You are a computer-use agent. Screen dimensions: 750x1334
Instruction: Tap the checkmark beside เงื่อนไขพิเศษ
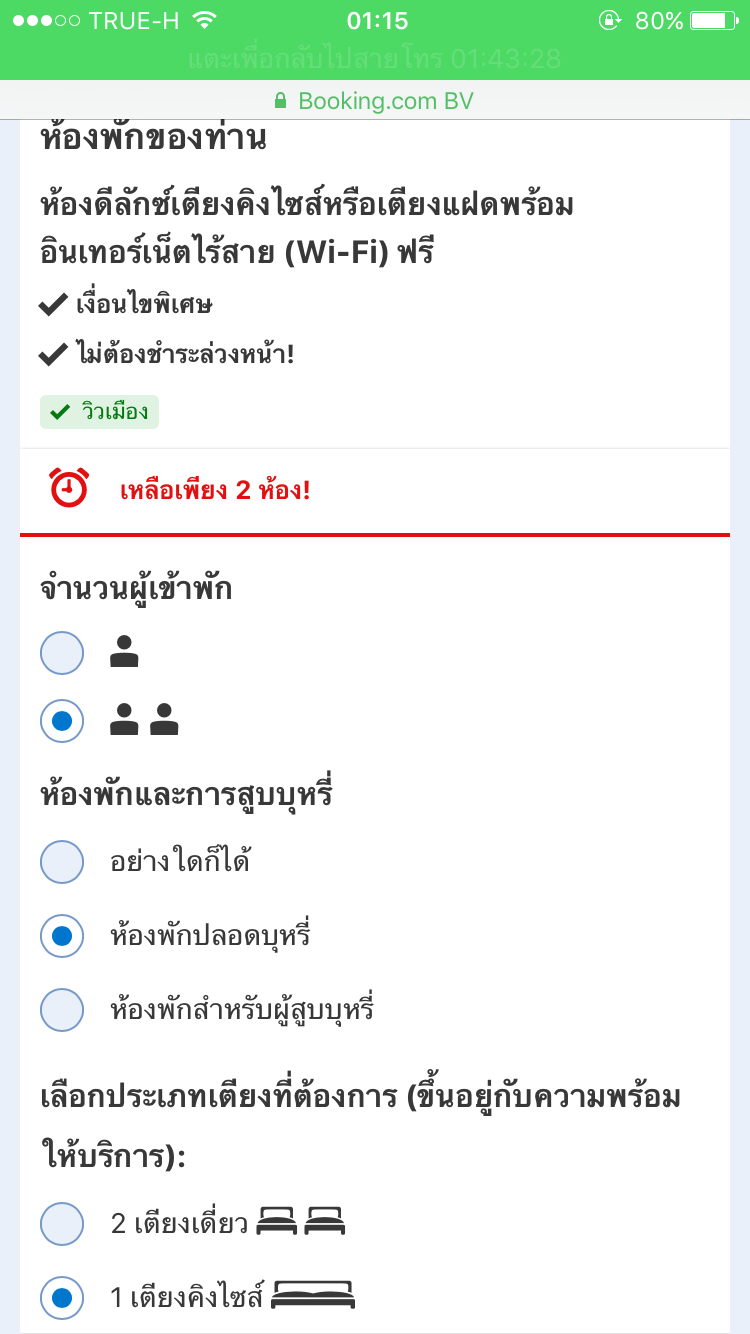(53, 304)
